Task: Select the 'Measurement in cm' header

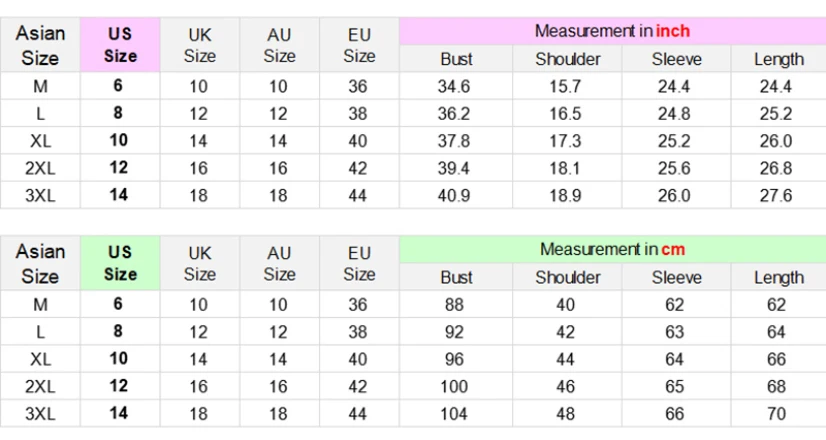Action: [612, 249]
